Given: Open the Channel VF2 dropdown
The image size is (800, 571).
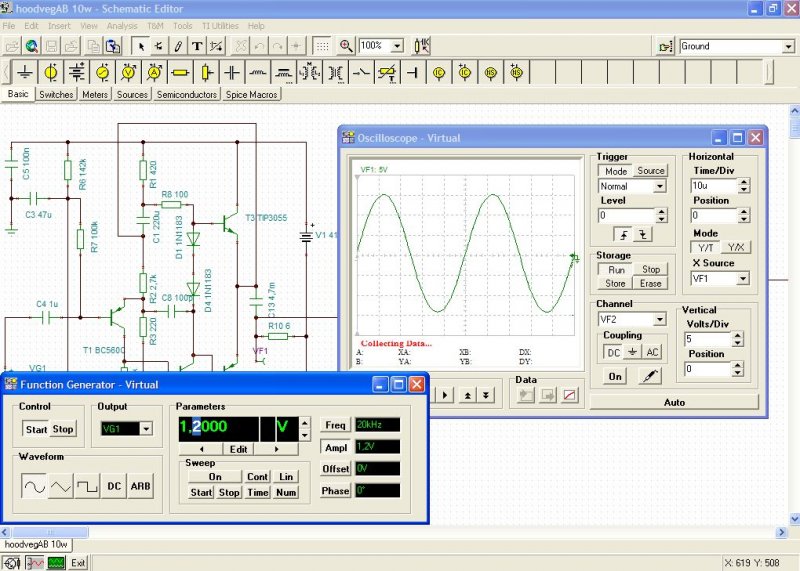Looking at the screenshot, I should coord(660,320).
